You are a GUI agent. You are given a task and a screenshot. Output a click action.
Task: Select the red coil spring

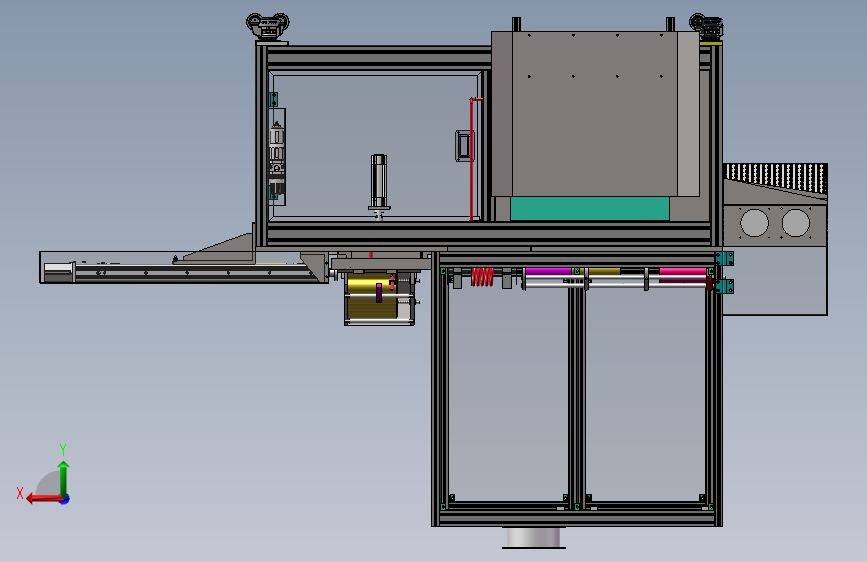click(x=482, y=277)
